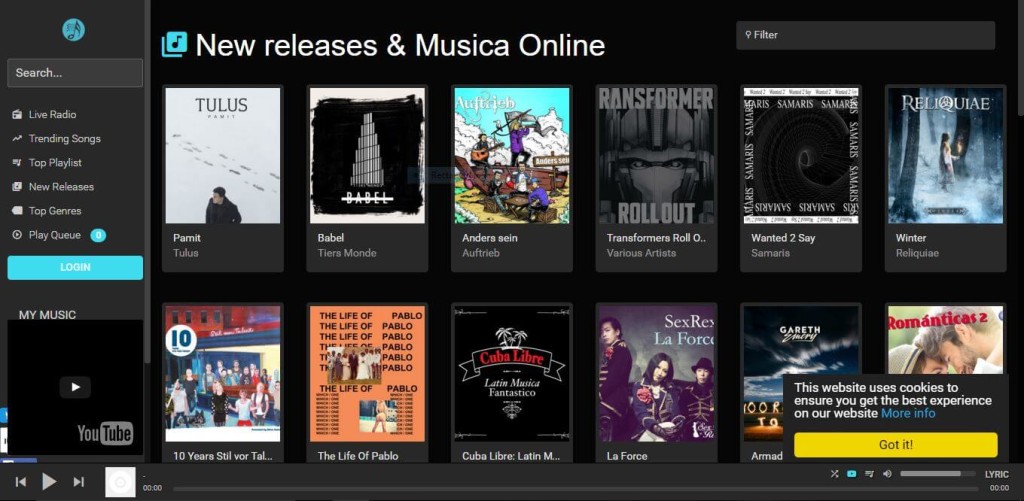The image size is (1024, 501).
Task: Click the Filter input field
Action: point(865,35)
